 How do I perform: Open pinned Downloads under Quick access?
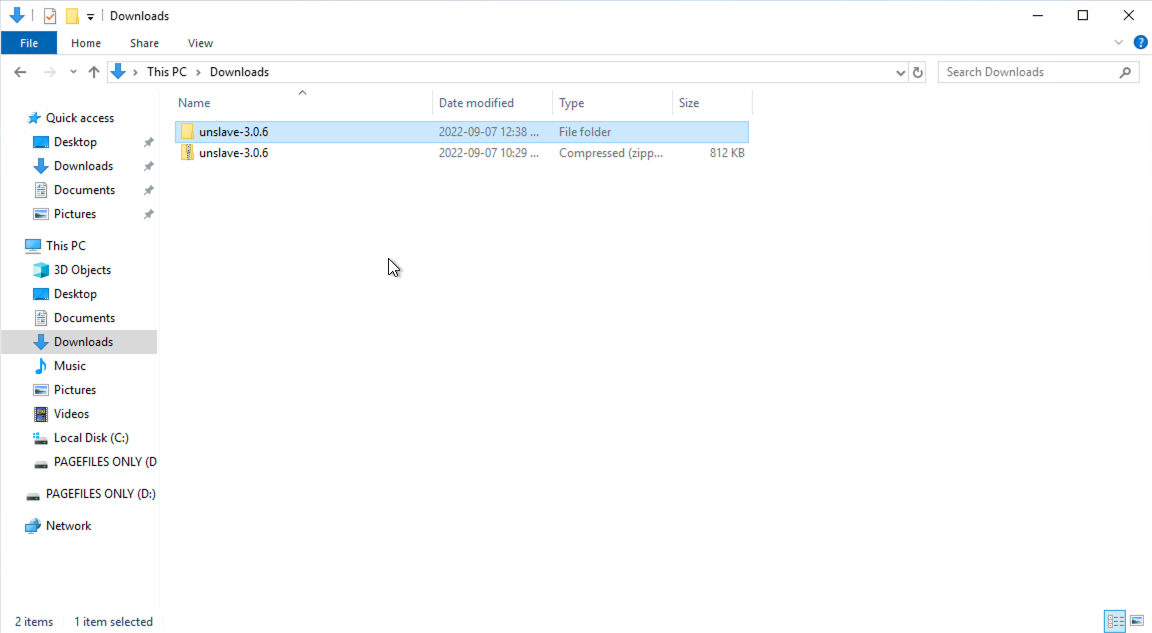click(83, 166)
